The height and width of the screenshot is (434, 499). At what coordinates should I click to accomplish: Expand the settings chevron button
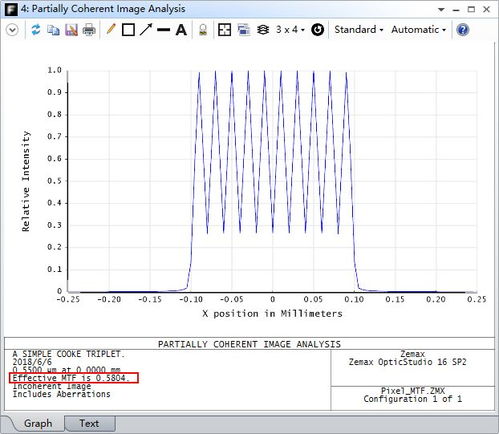click(12, 30)
